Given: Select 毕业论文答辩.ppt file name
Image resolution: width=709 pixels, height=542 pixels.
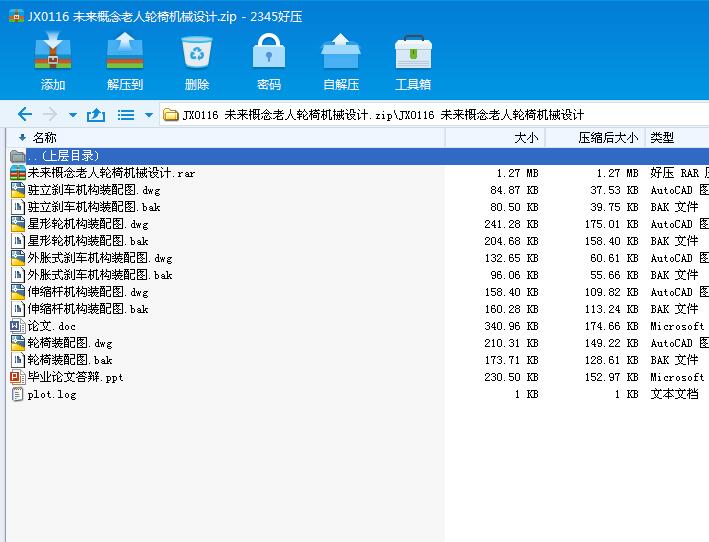Looking at the screenshot, I should coord(75,377).
